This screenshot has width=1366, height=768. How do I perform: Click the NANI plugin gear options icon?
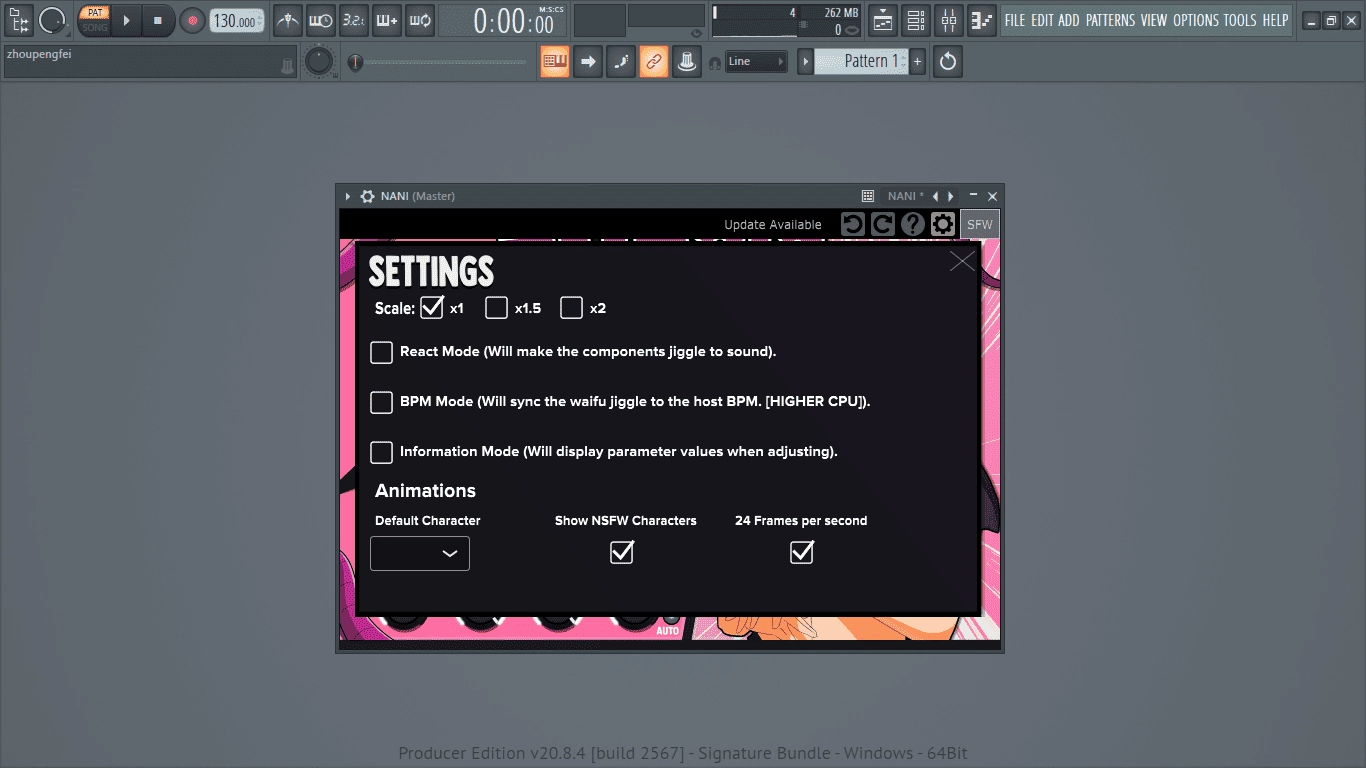(x=367, y=196)
